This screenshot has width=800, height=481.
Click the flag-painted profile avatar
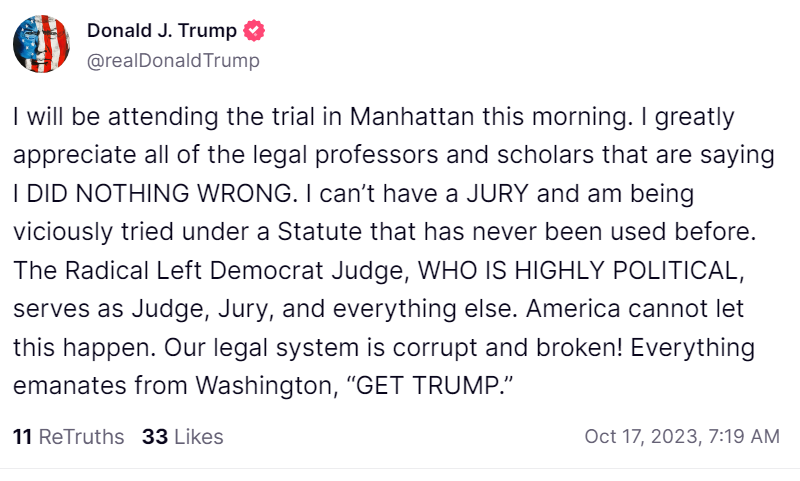click(41, 45)
